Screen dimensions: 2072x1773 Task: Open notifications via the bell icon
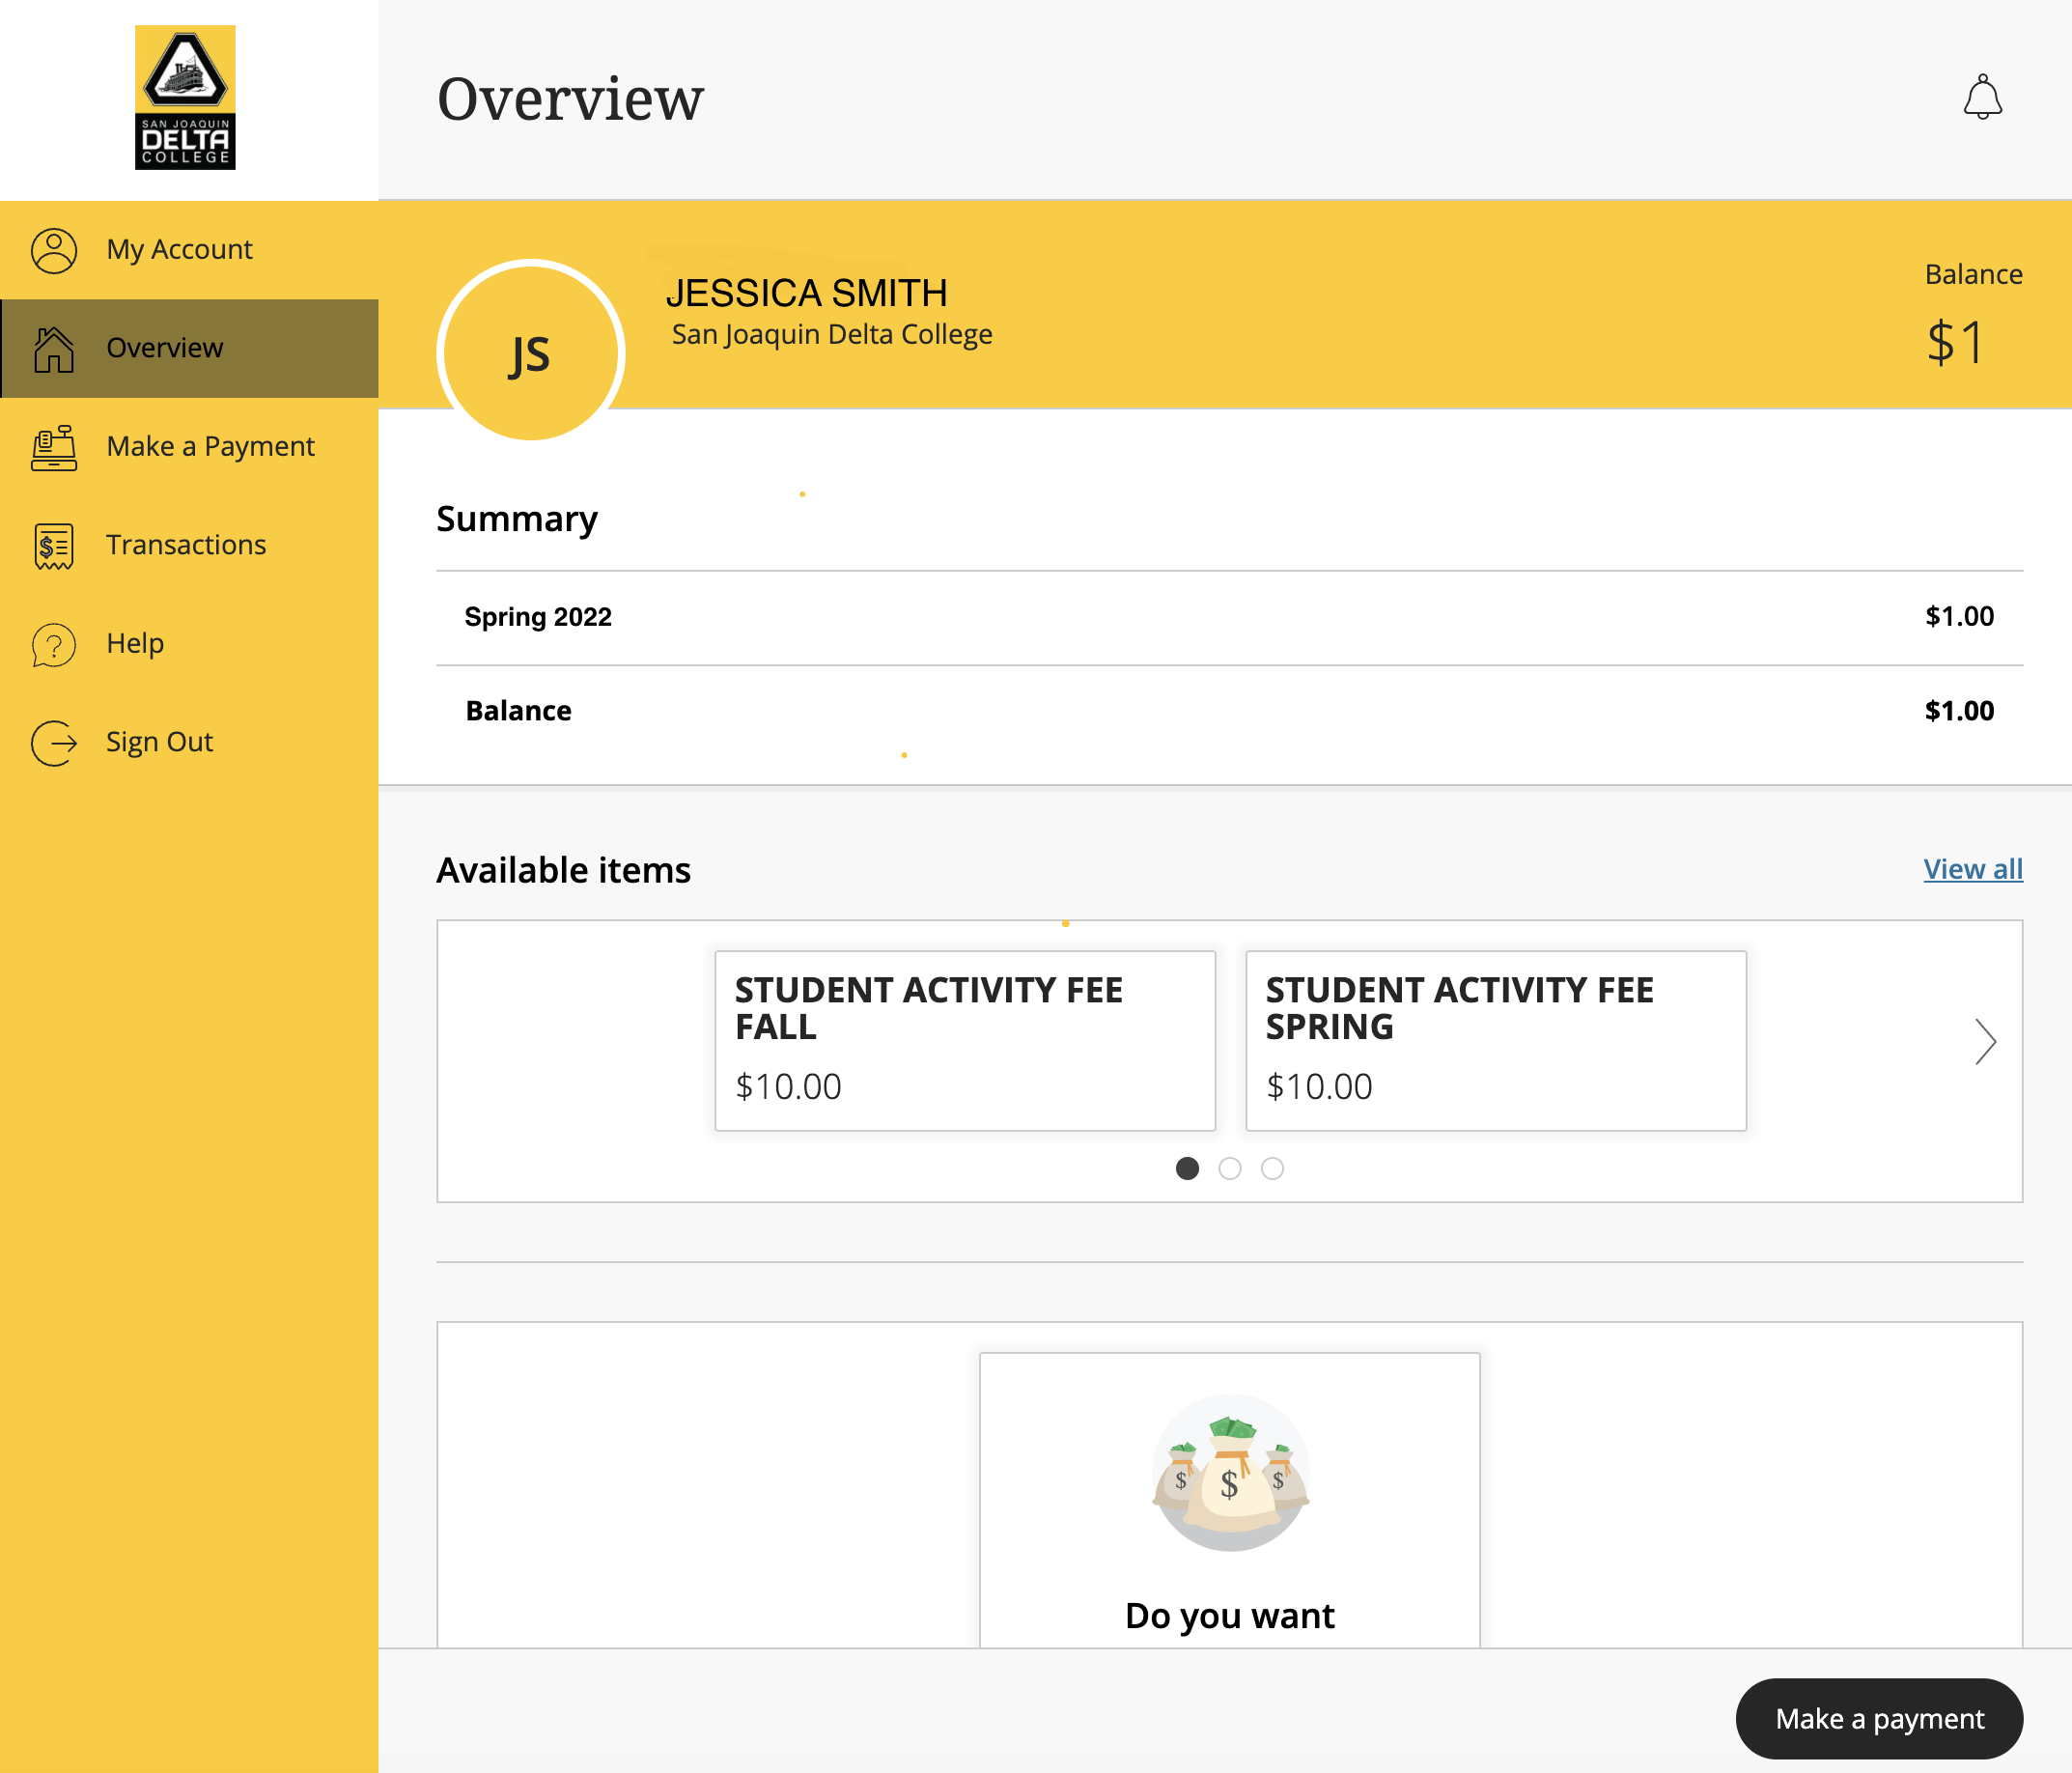coord(1985,98)
